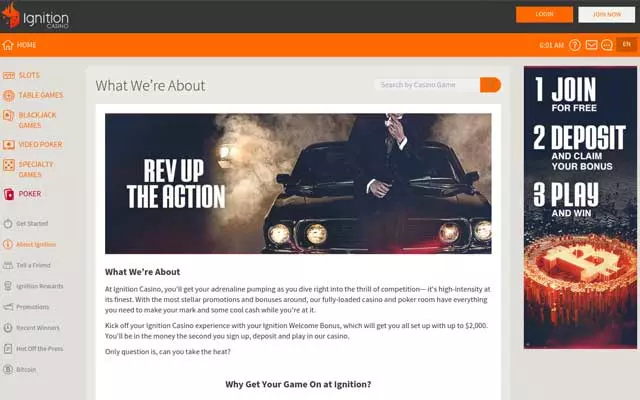The image size is (640, 400).
Task: Expand the EN language selector
Action: pos(627,44)
